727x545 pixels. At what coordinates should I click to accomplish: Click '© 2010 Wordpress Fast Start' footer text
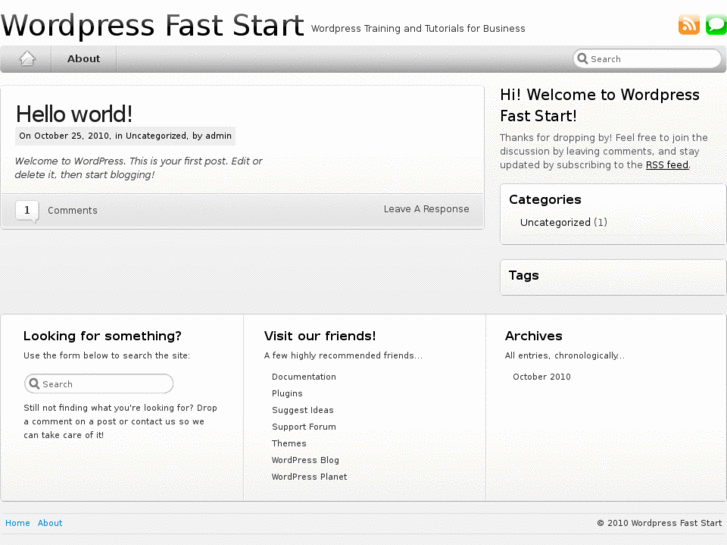[x=659, y=523]
